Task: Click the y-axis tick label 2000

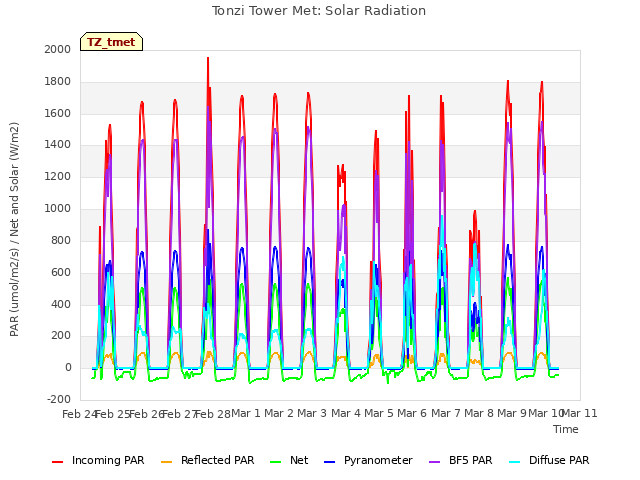Action: 58,49
